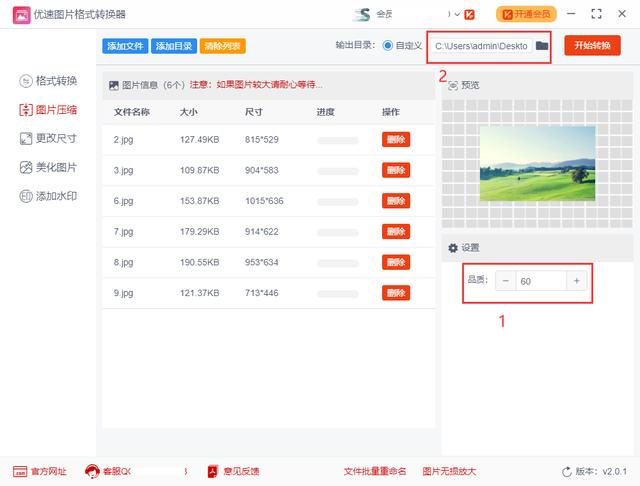The width and height of the screenshot is (640, 486).
Task: Click the progress bar of 7.jpg
Action: click(338, 233)
